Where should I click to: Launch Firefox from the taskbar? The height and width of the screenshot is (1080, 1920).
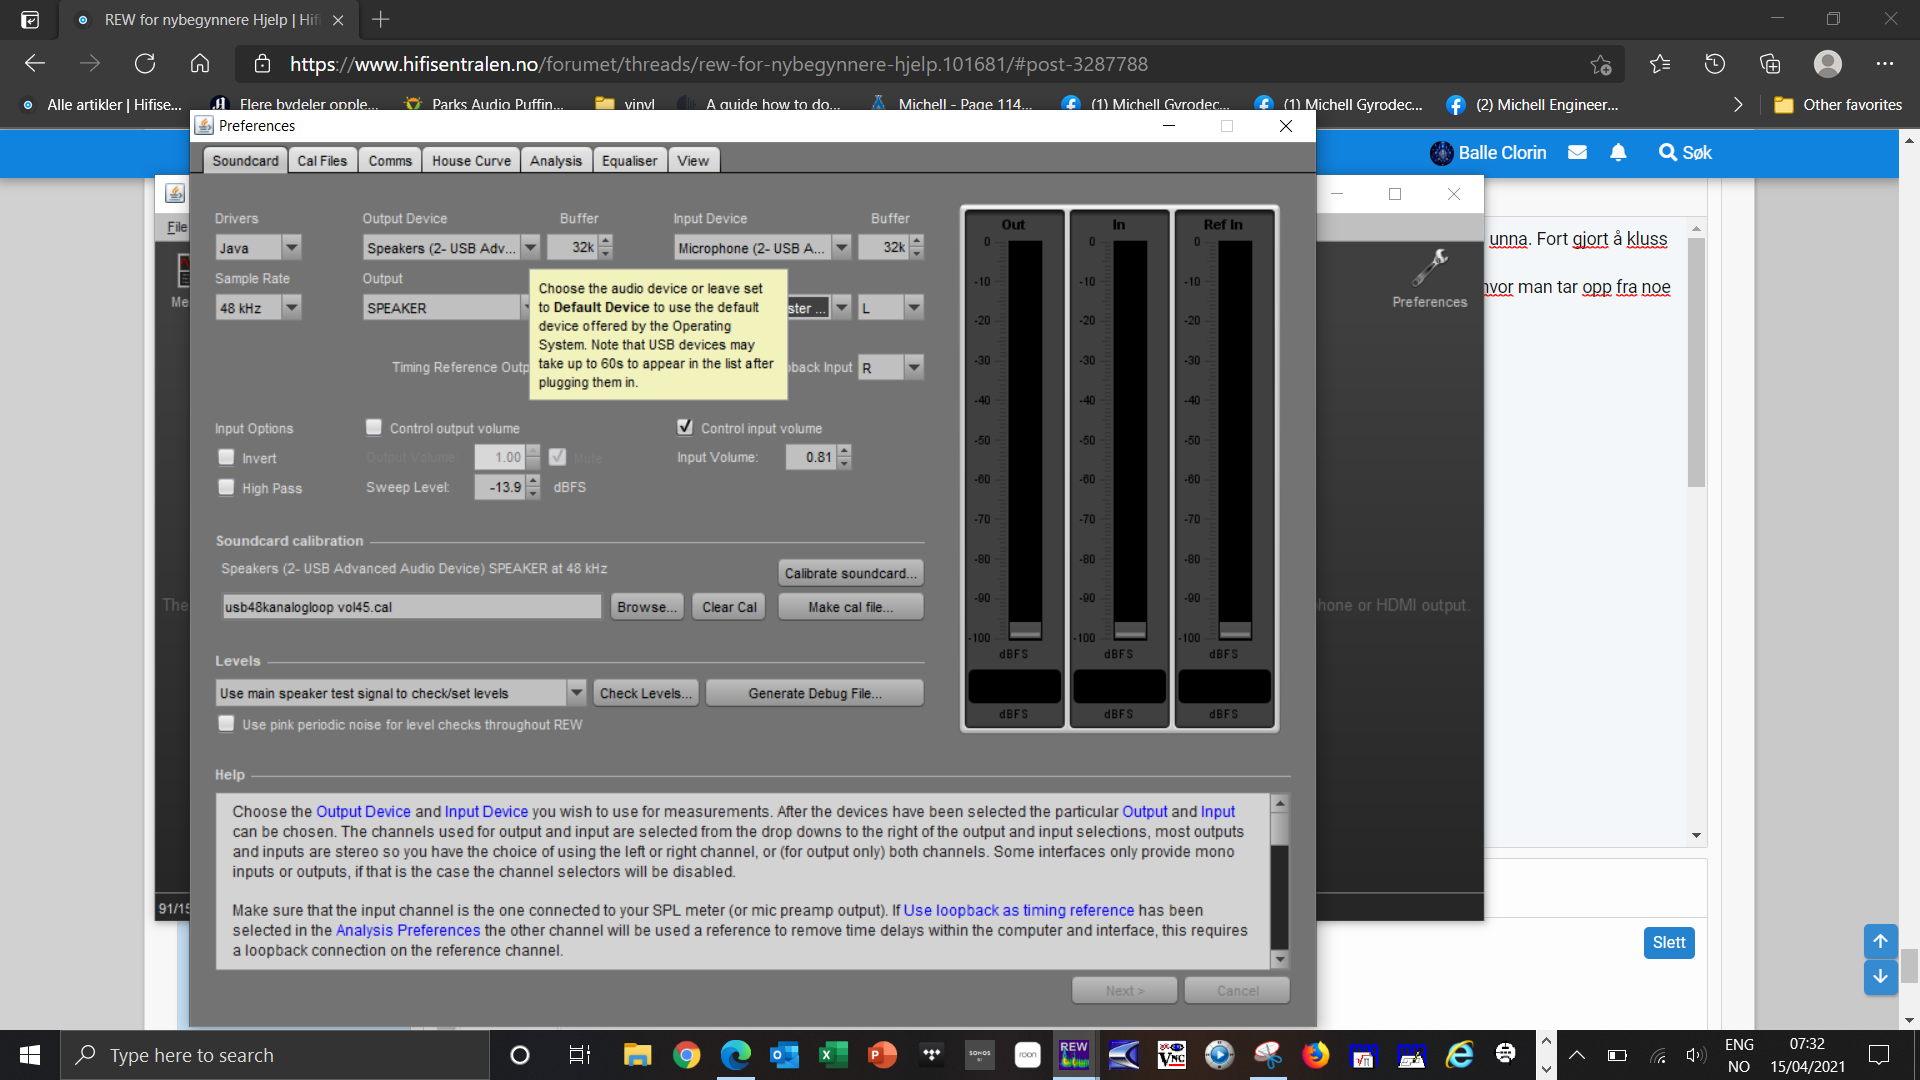coord(1315,1055)
